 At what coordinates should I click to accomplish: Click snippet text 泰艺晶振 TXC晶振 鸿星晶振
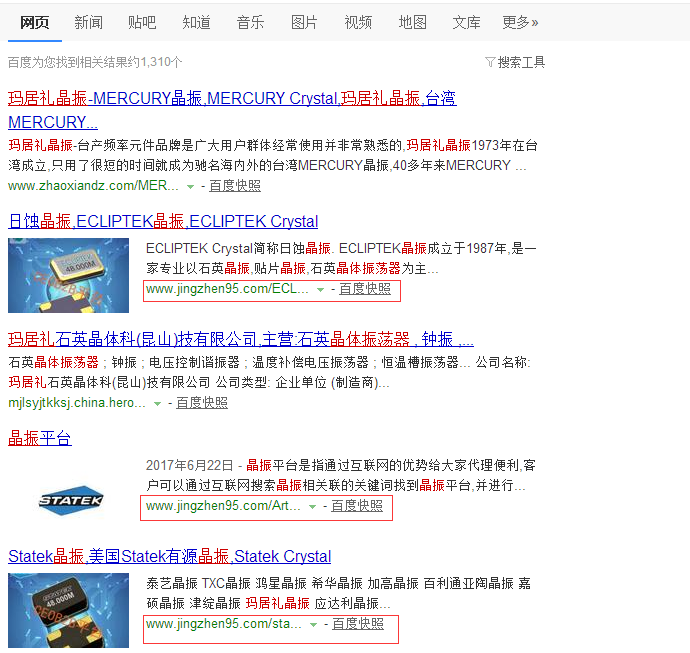point(226,583)
